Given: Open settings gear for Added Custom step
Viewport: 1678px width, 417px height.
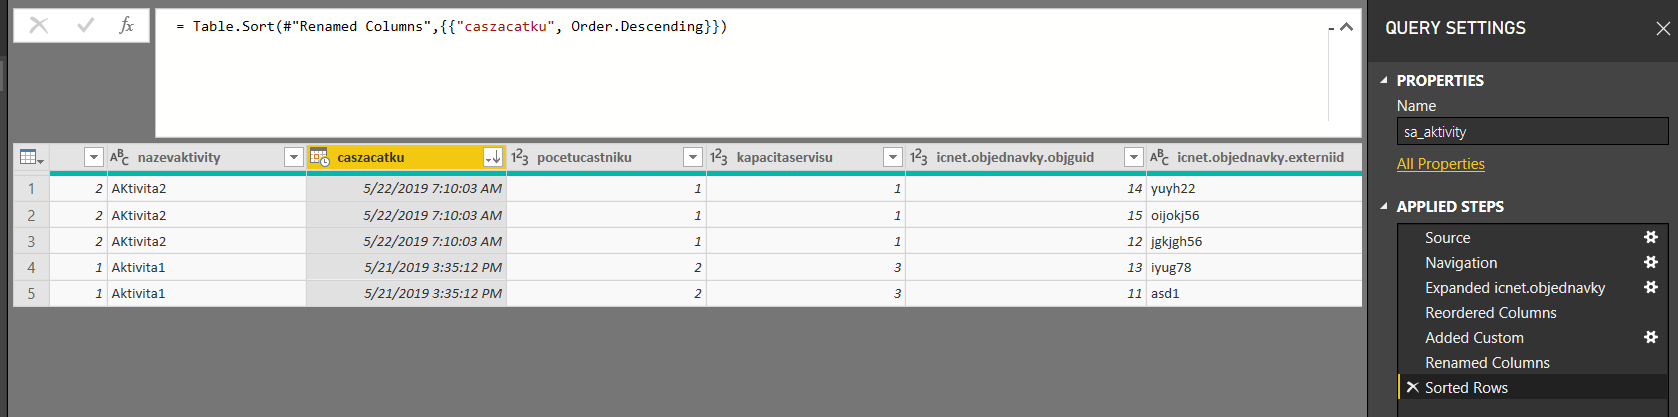Looking at the screenshot, I should coord(1651,337).
